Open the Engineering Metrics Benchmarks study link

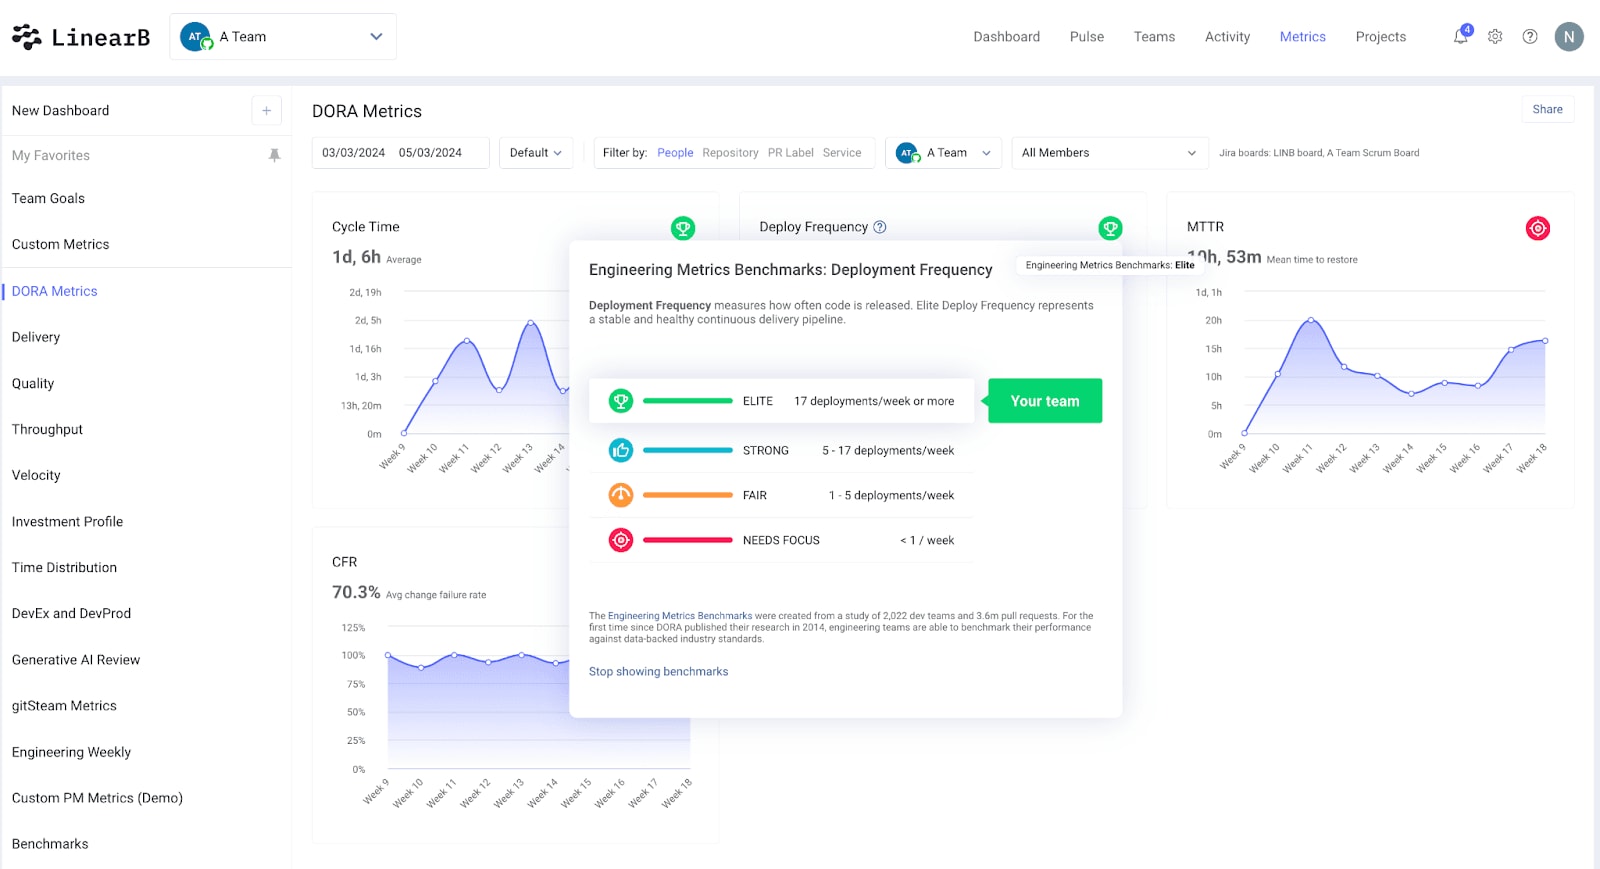[680, 616]
